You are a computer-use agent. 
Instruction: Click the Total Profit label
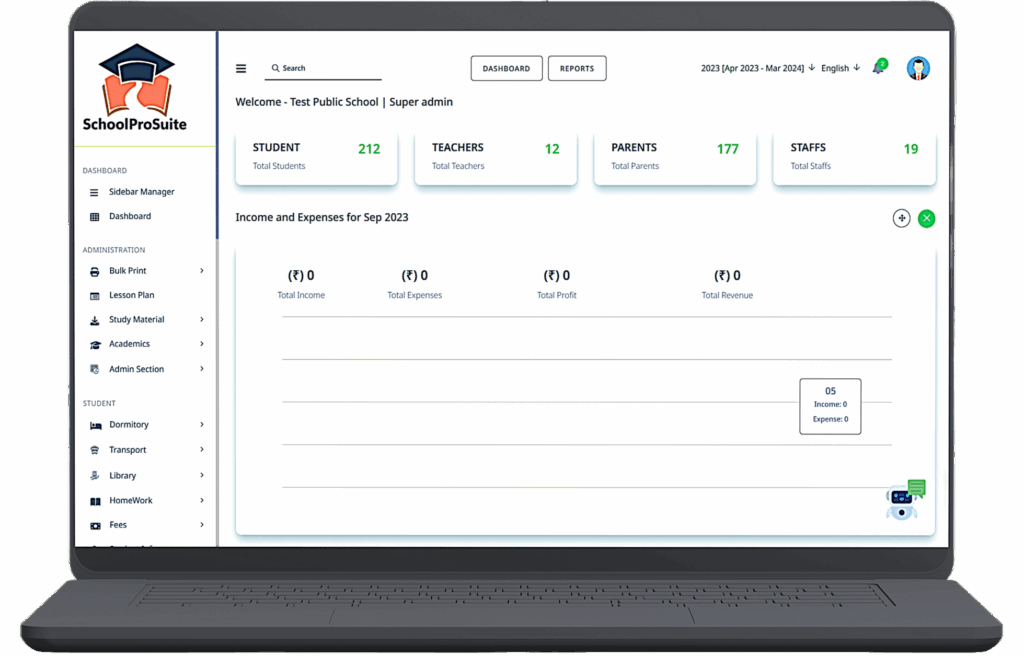556,295
